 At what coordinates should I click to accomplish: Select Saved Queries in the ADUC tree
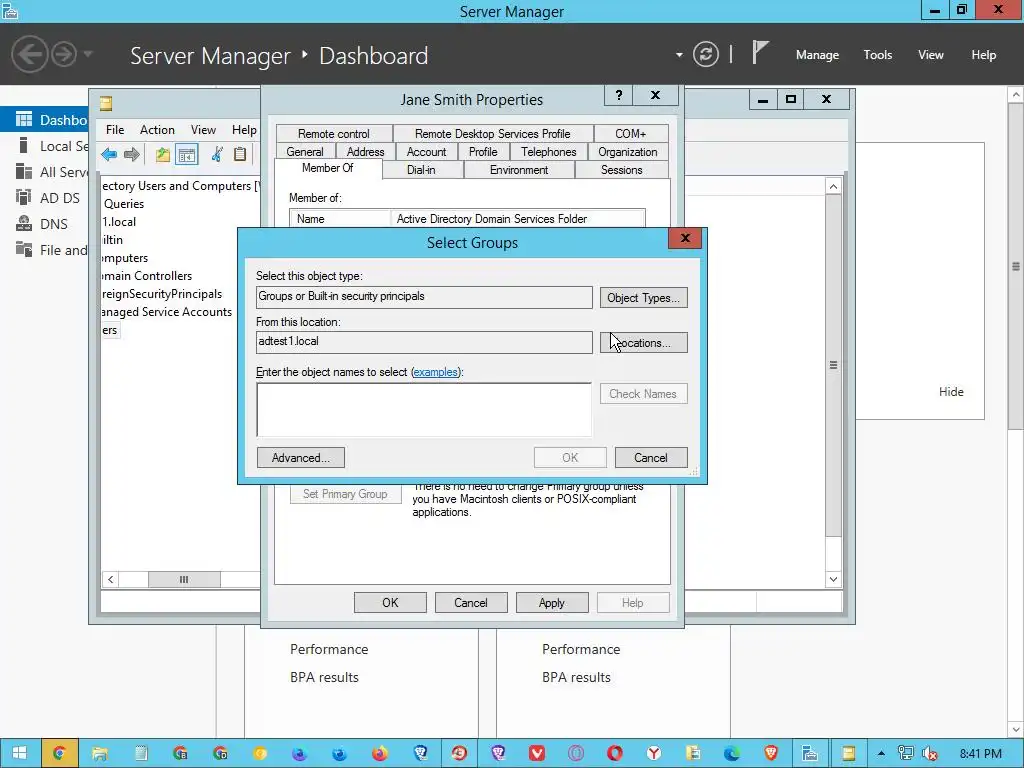(x=123, y=204)
